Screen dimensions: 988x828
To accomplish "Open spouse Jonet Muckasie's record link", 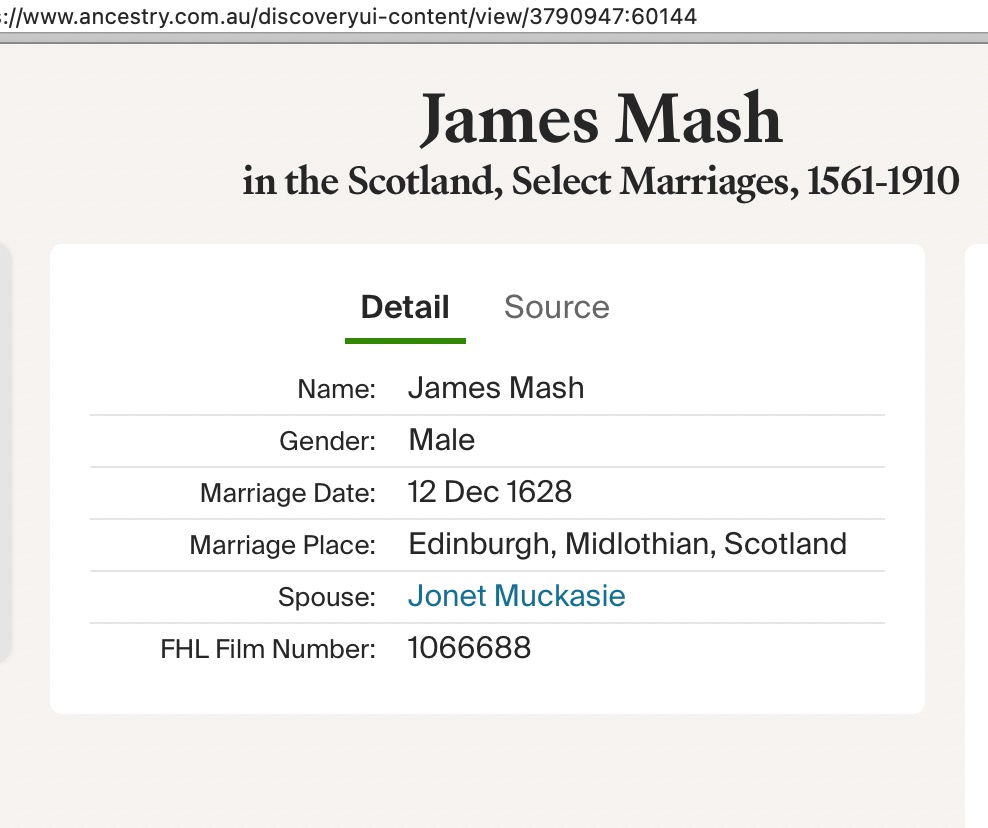I will [x=516, y=597].
